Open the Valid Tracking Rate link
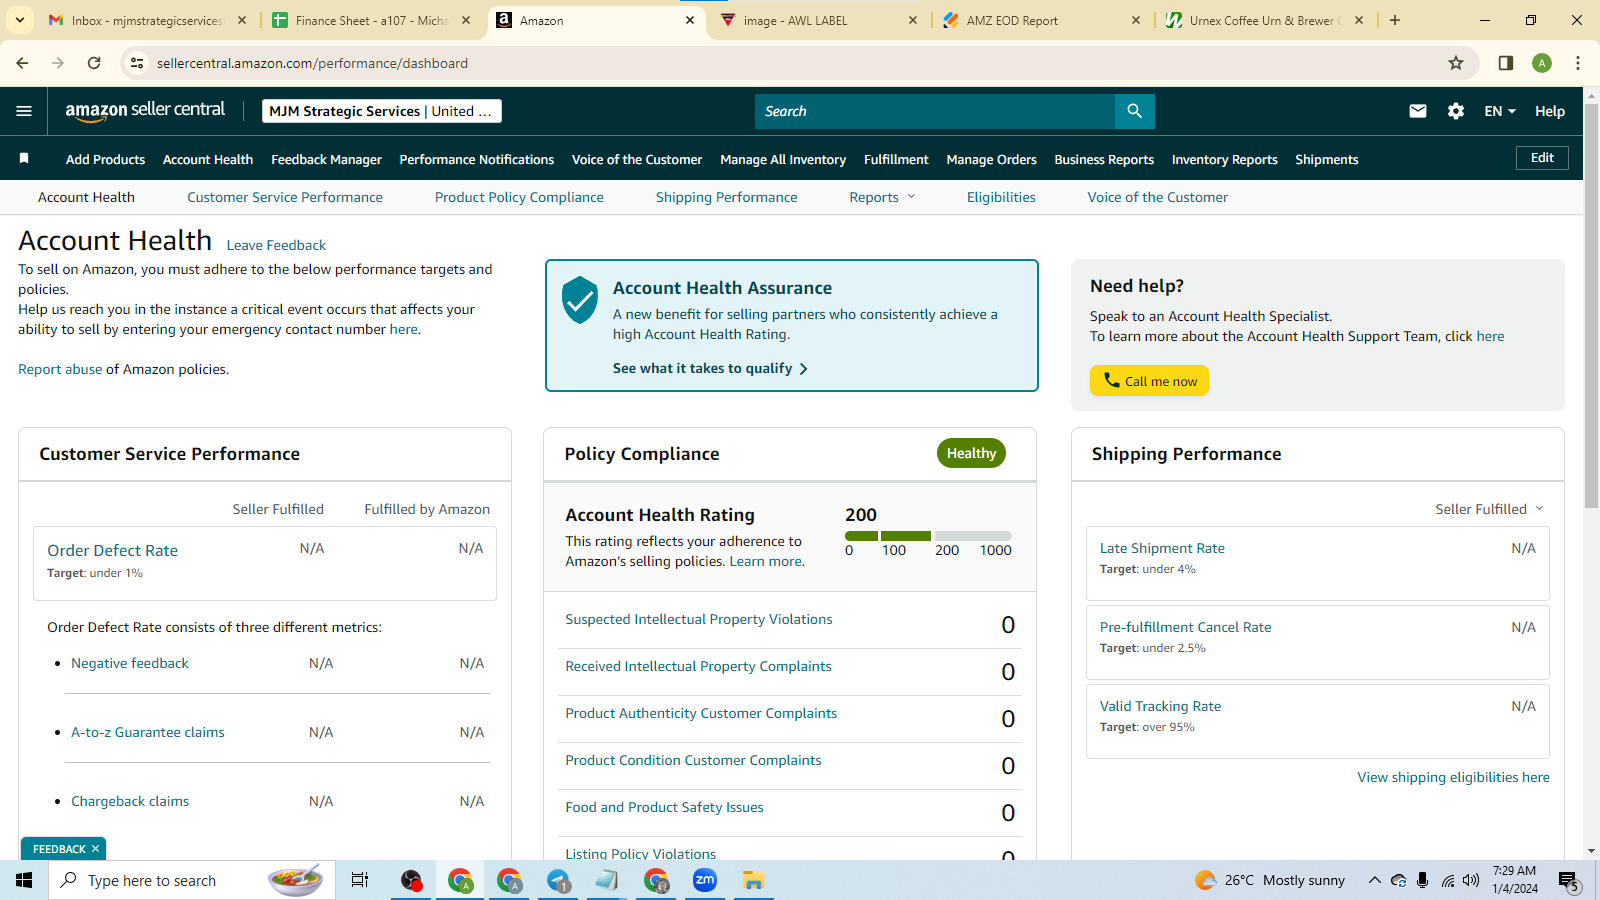This screenshot has height=900, width=1600. 1160,706
